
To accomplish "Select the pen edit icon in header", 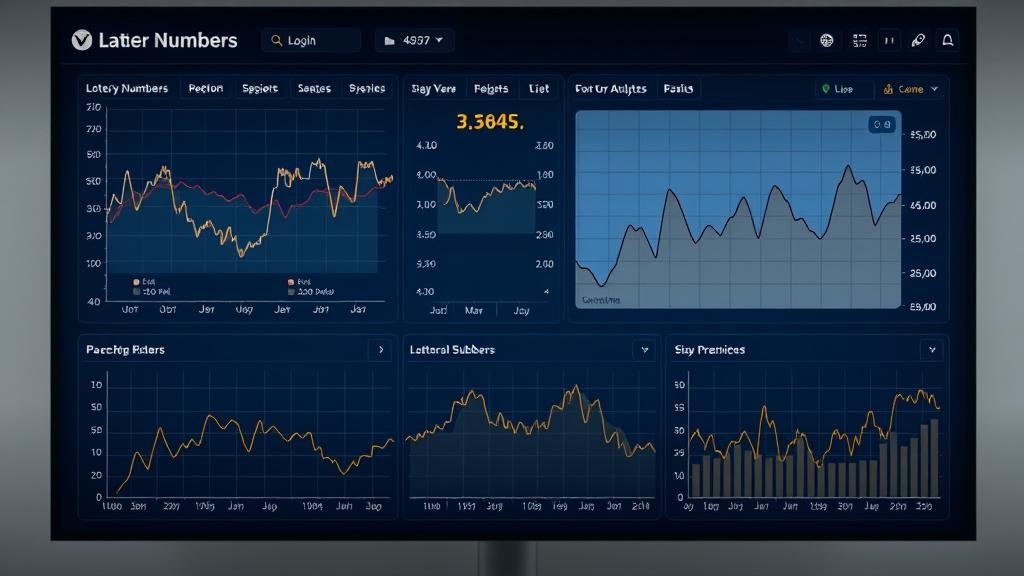I will pyautogui.click(x=918, y=41).
